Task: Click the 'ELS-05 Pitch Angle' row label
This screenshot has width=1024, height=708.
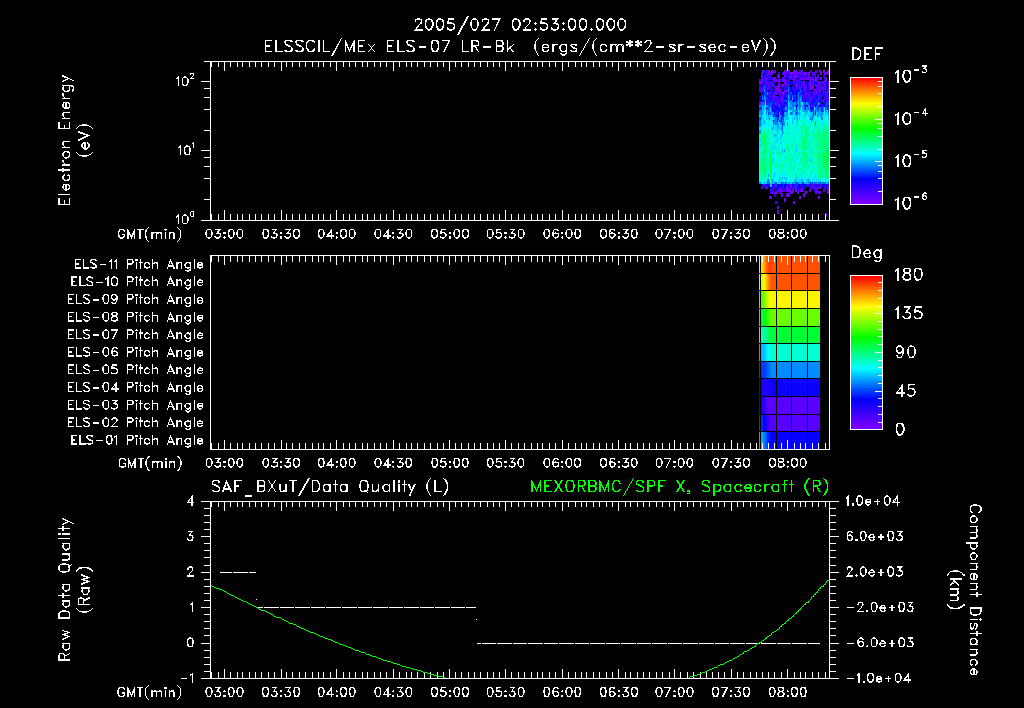Action: click(x=135, y=370)
